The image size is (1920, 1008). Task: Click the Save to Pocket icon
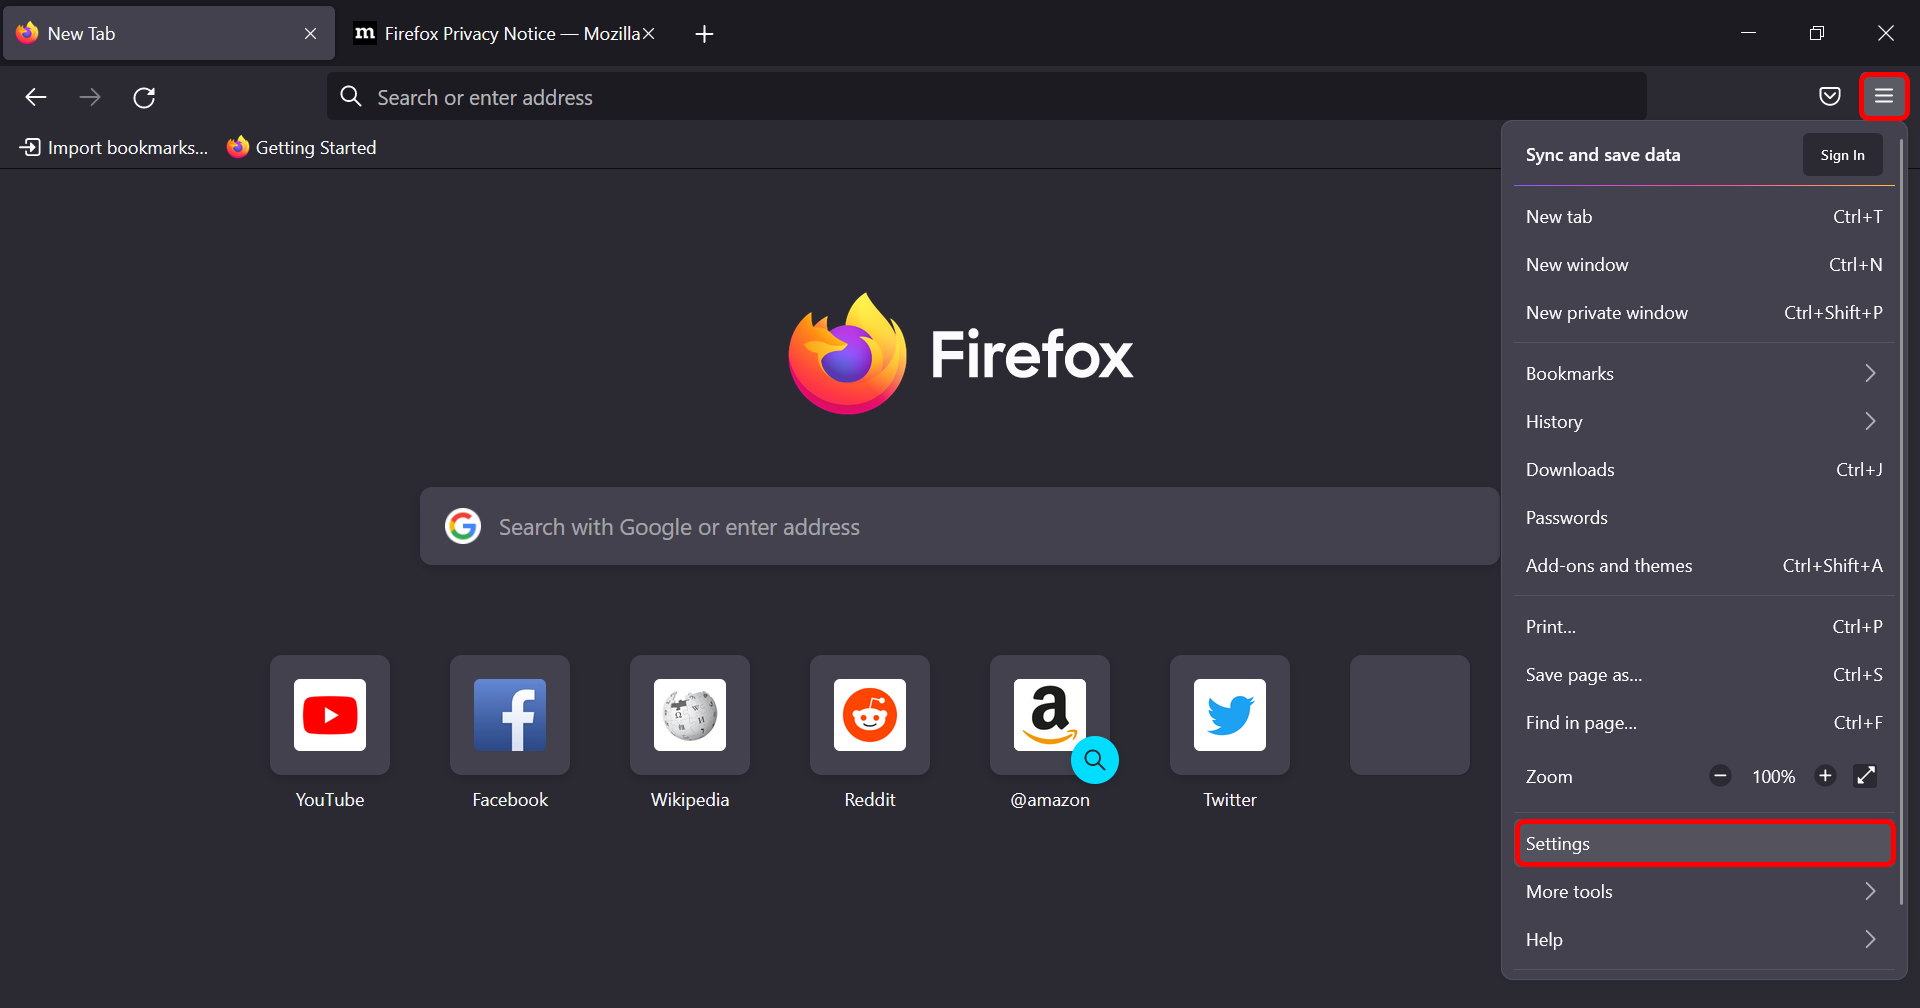tap(1830, 96)
